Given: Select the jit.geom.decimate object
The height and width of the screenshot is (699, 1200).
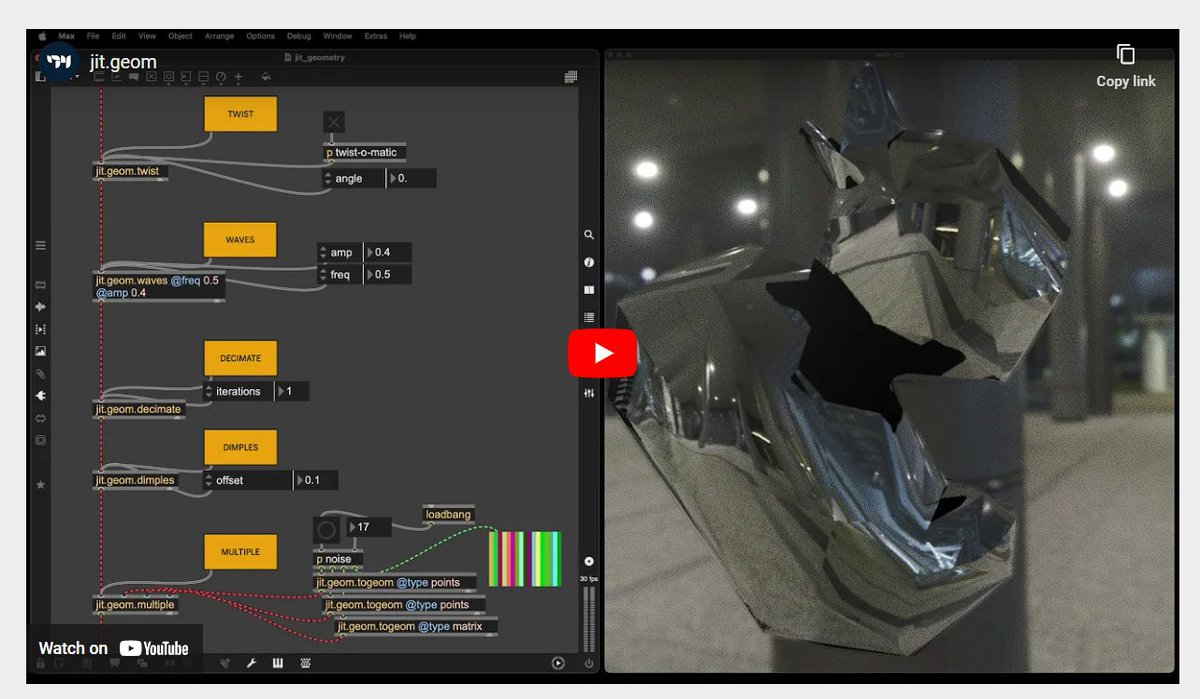Looking at the screenshot, I should (139, 409).
